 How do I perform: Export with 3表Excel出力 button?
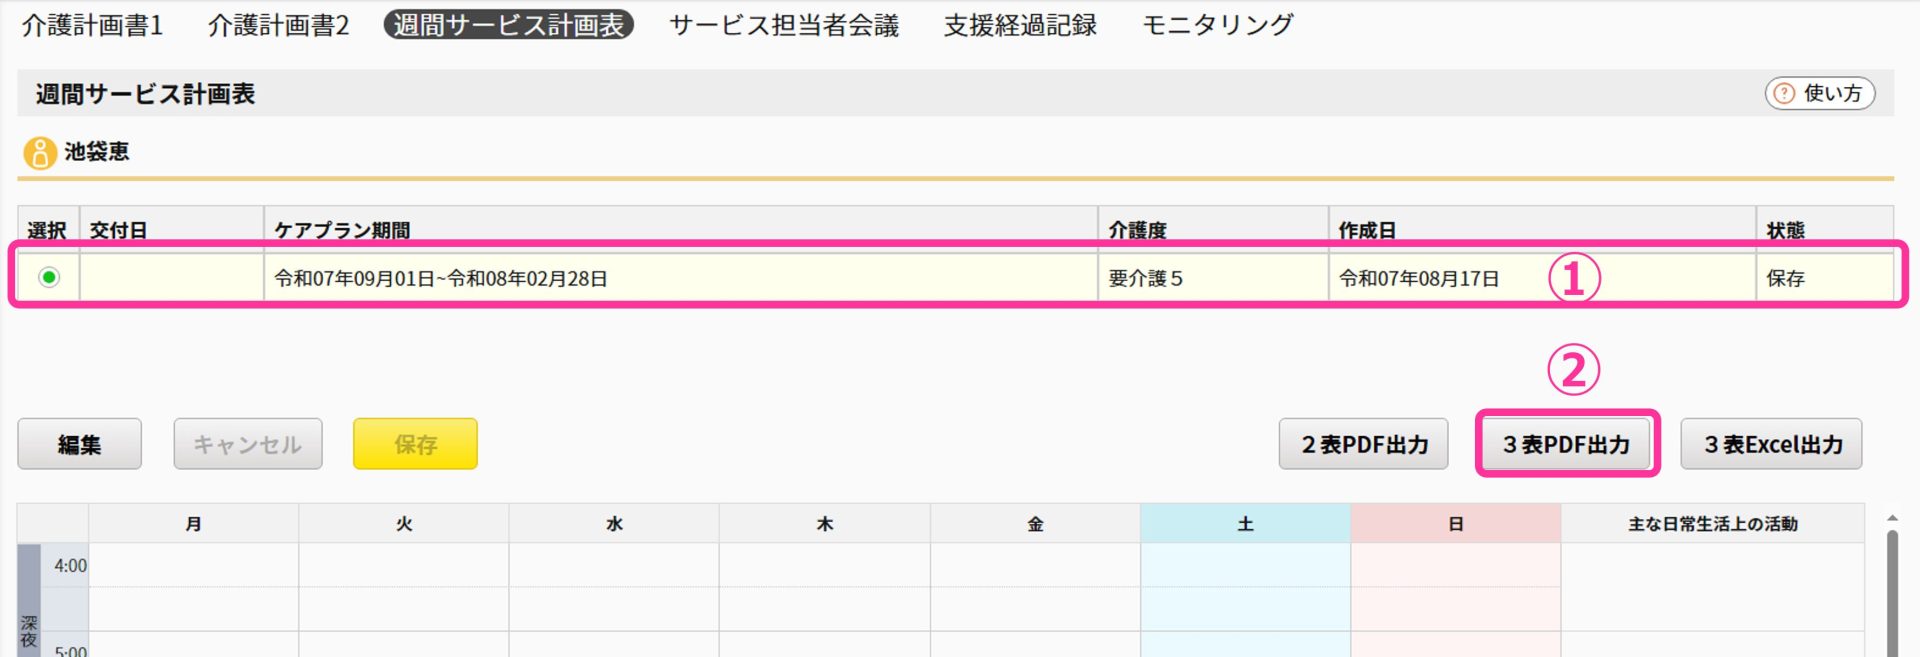(1771, 444)
